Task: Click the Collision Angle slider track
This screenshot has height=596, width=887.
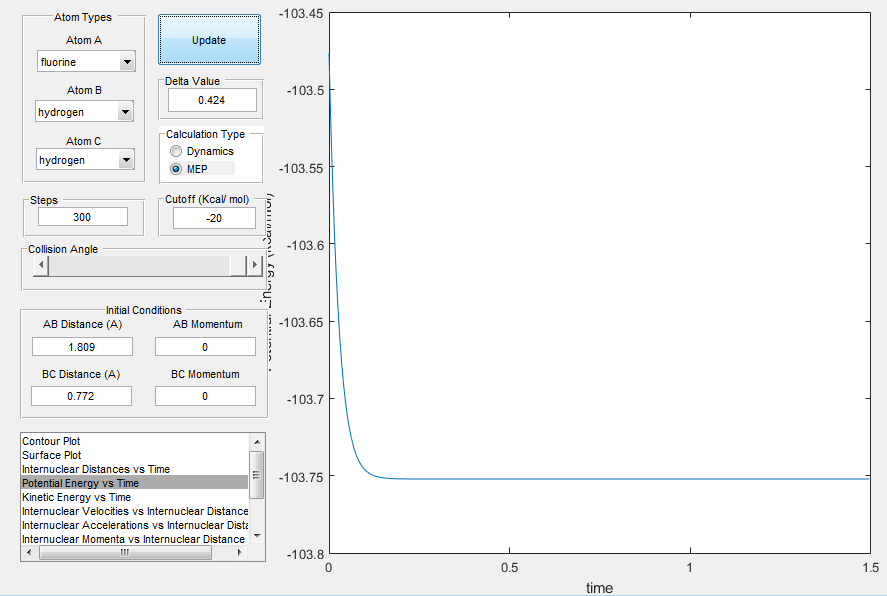Action: 139,265
